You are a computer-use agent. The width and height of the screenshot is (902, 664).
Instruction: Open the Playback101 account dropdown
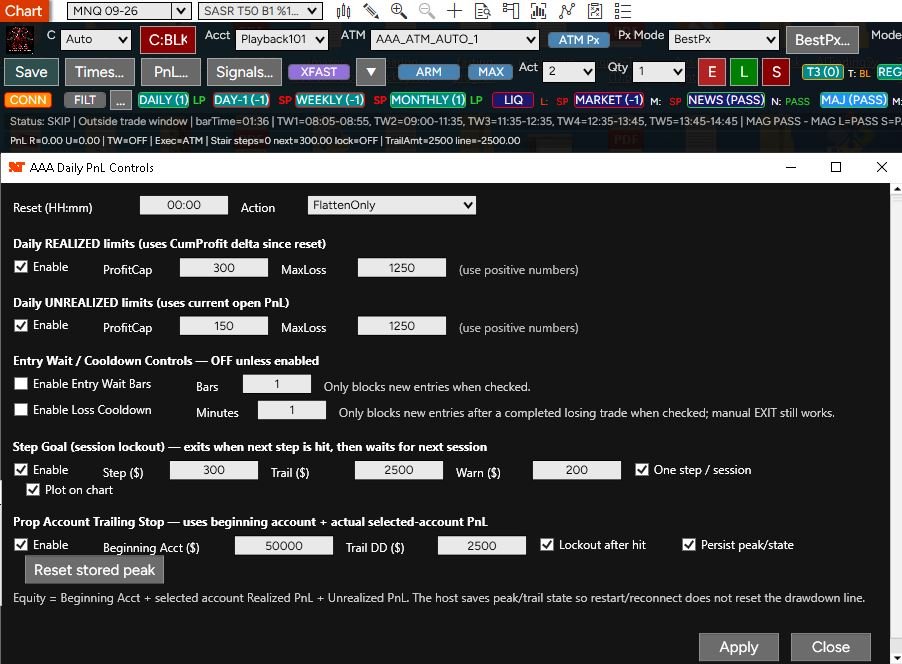pos(282,39)
